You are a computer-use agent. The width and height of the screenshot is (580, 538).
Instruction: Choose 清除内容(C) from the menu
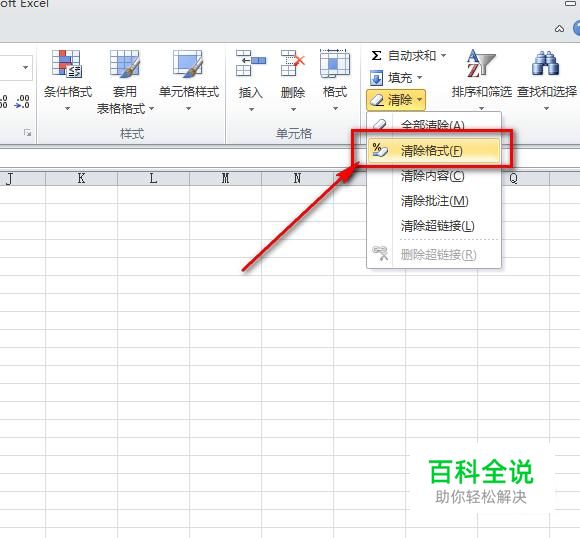(434, 176)
